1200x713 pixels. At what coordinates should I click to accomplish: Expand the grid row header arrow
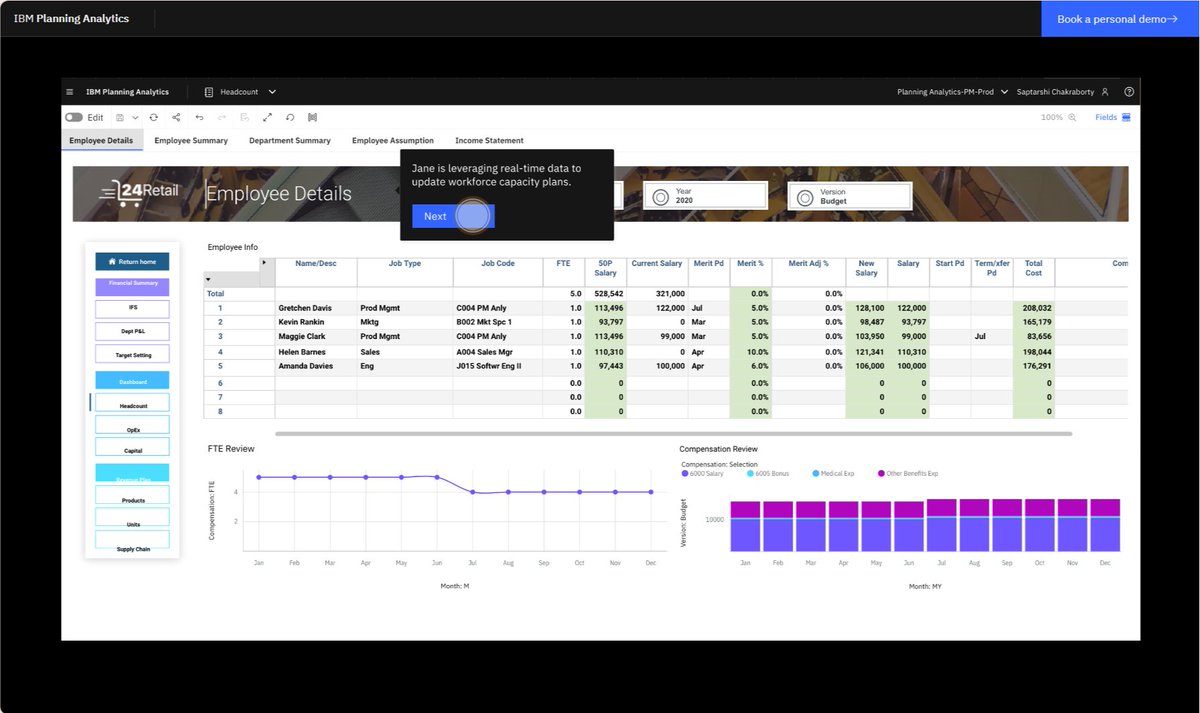tap(208, 281)
